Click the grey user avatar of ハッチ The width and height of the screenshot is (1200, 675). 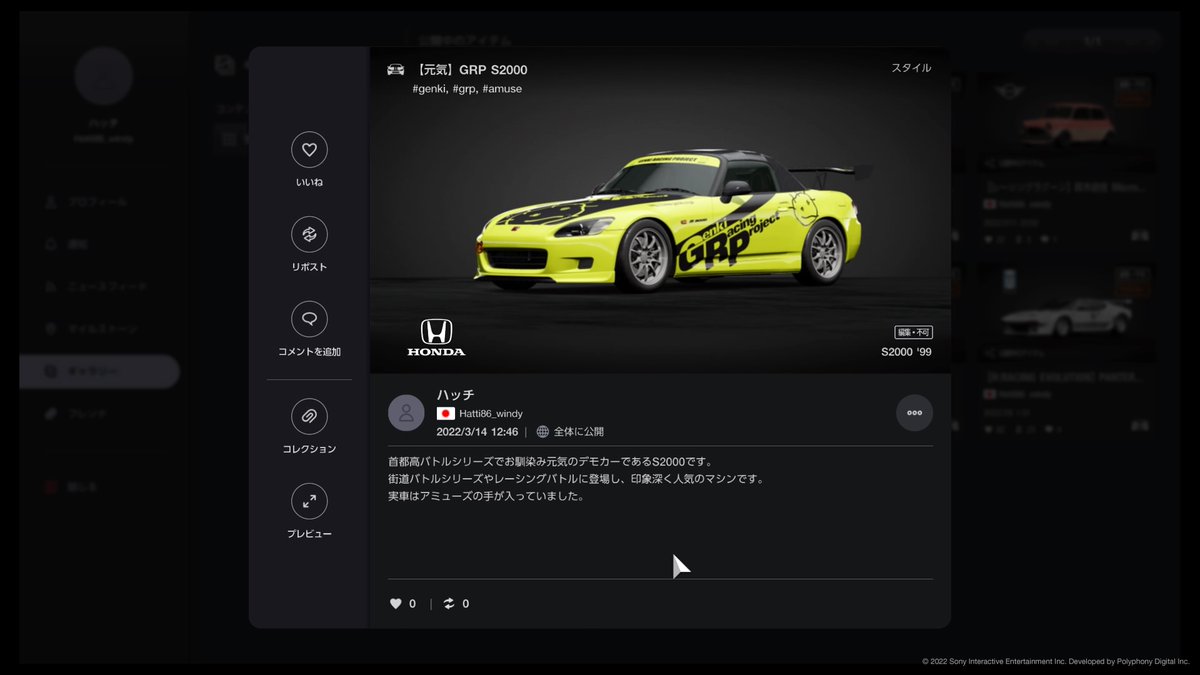click(x=406, y=412)
